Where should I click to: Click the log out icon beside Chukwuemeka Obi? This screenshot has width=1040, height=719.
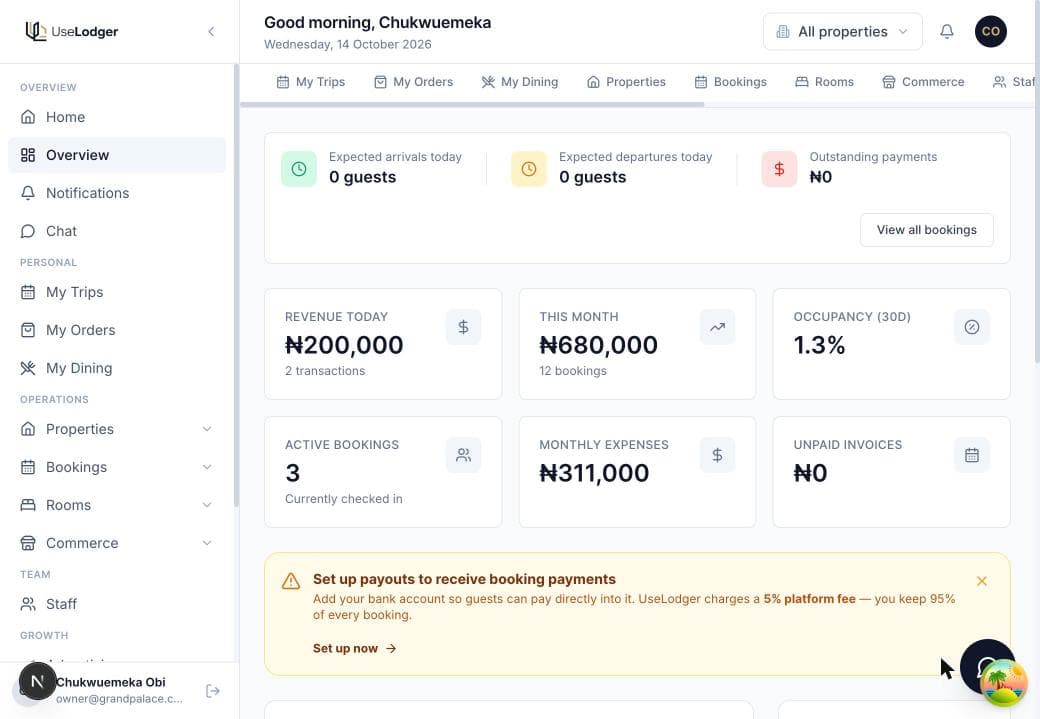tap(213, 690)
